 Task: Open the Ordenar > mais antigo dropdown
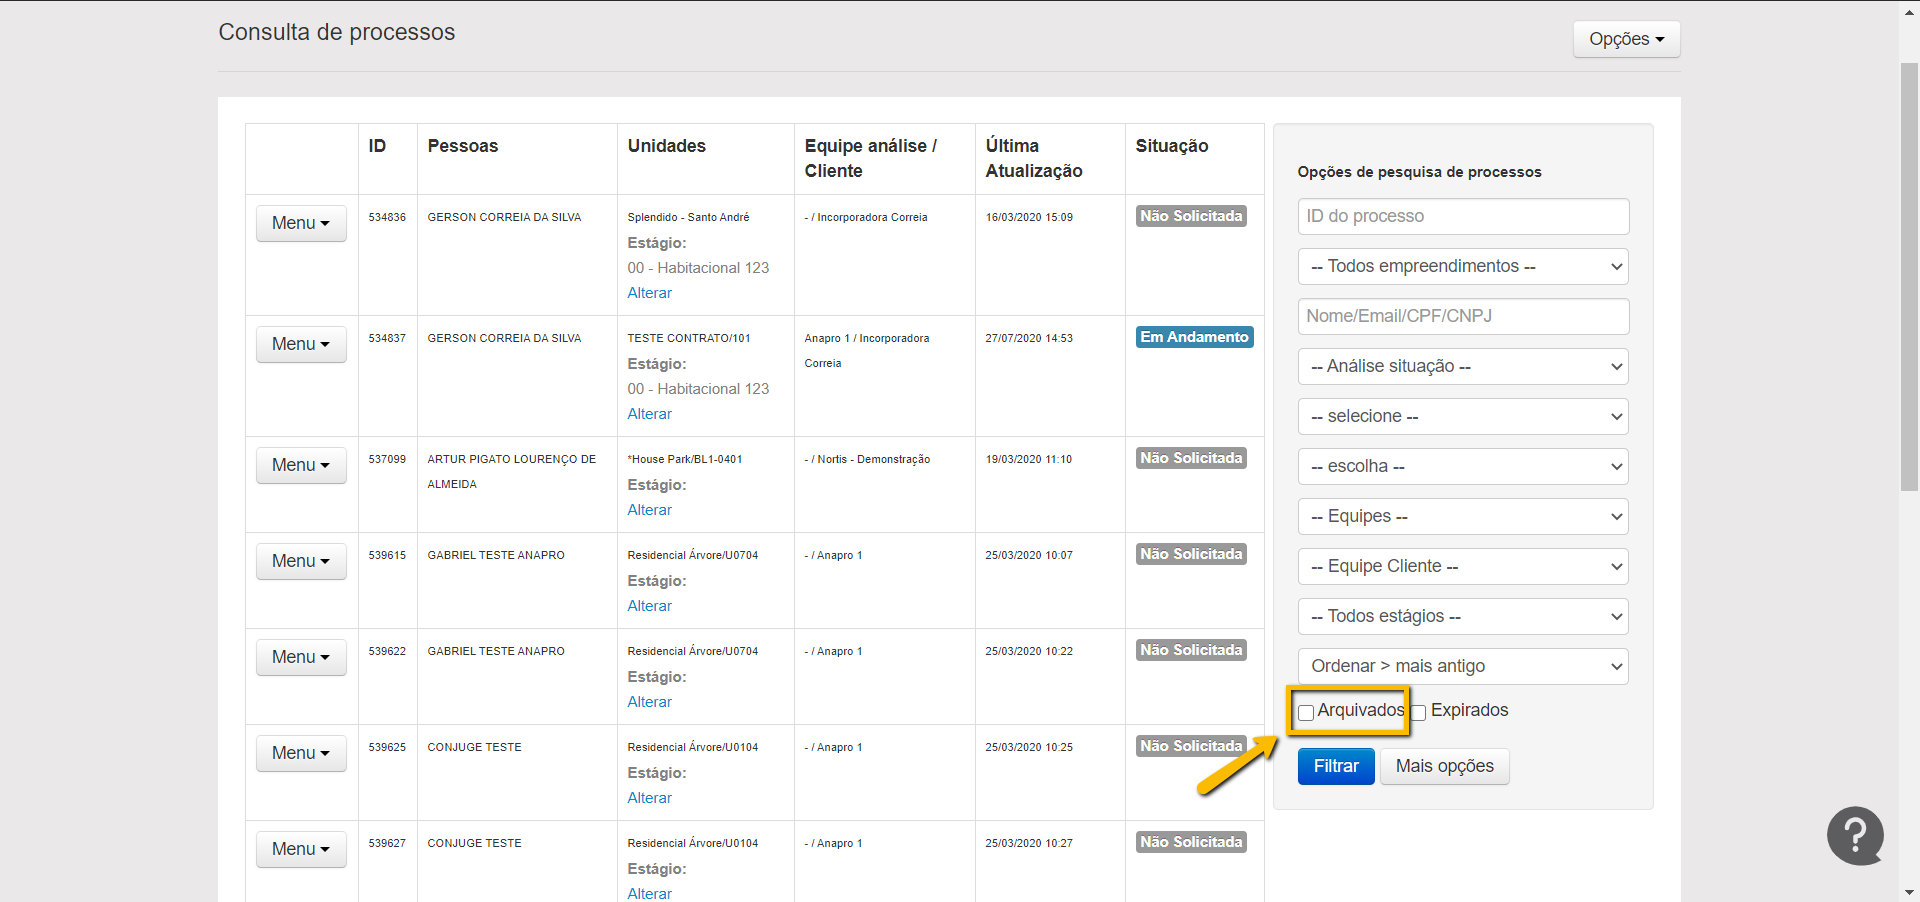[x=1463, y=667]
